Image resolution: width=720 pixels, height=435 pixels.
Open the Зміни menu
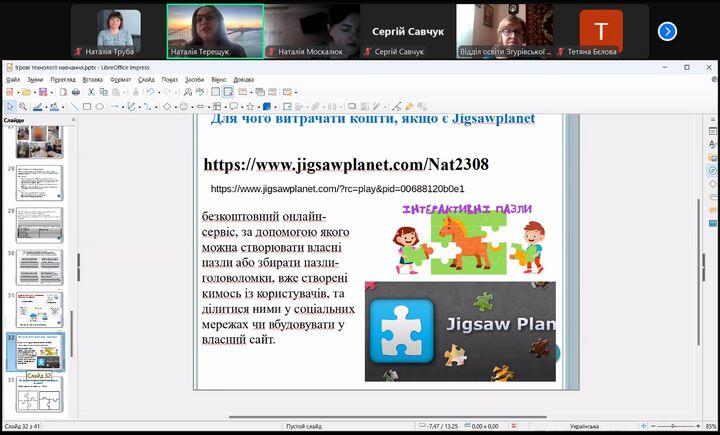(x=35, y=80)
